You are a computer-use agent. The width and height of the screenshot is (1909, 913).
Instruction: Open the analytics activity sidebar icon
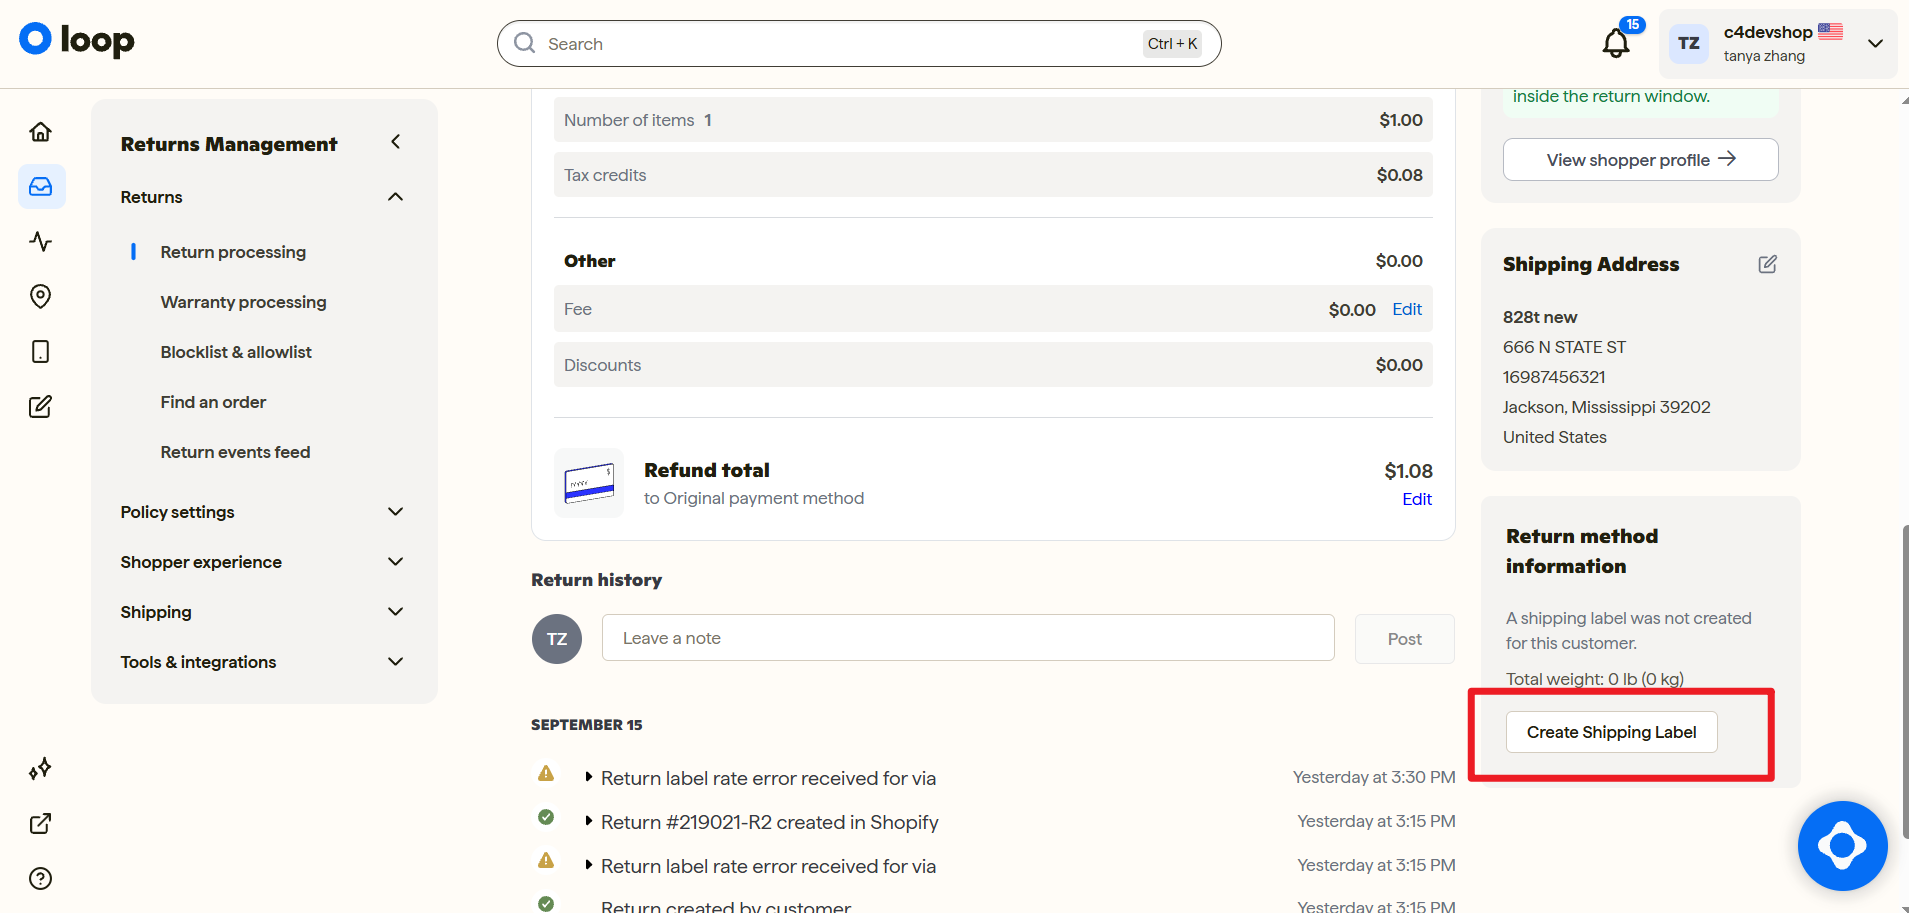click(41, 241)
